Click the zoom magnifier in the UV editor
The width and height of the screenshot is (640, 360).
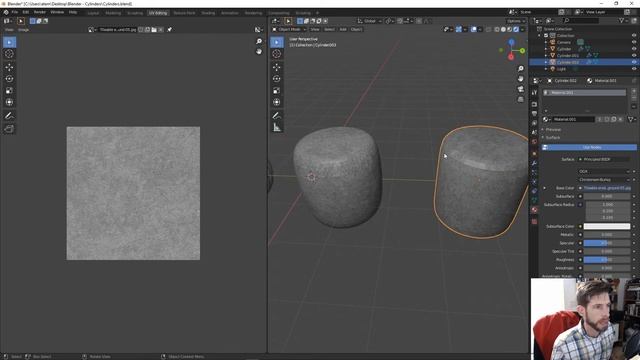(259, 42)
